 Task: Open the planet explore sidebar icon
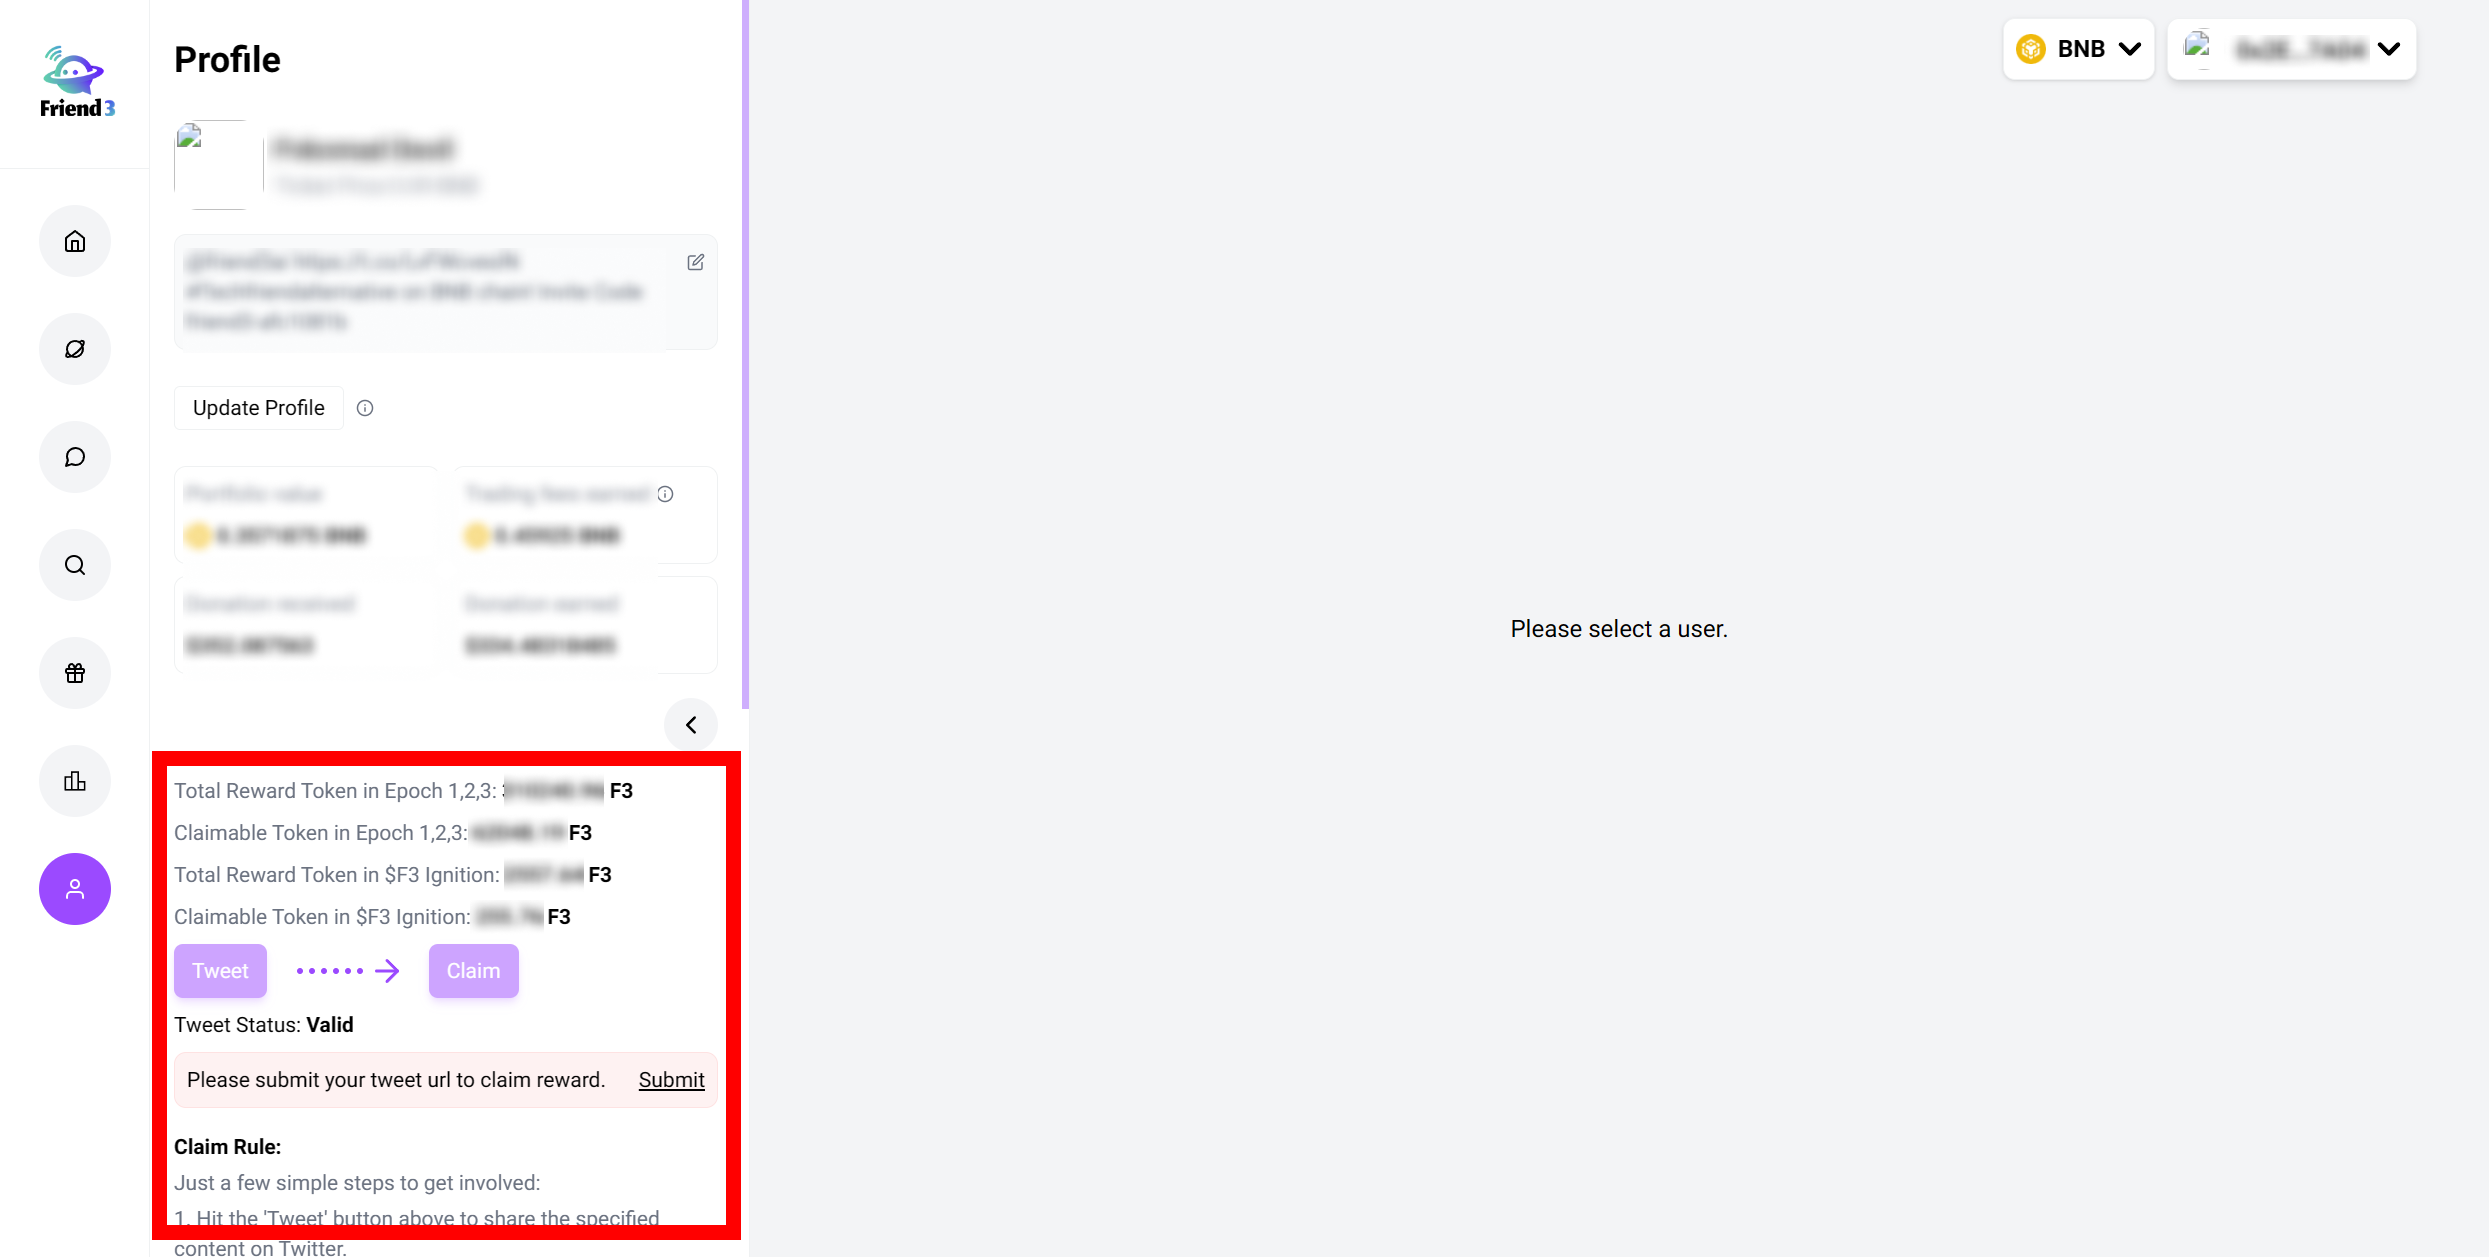point(75,349)
